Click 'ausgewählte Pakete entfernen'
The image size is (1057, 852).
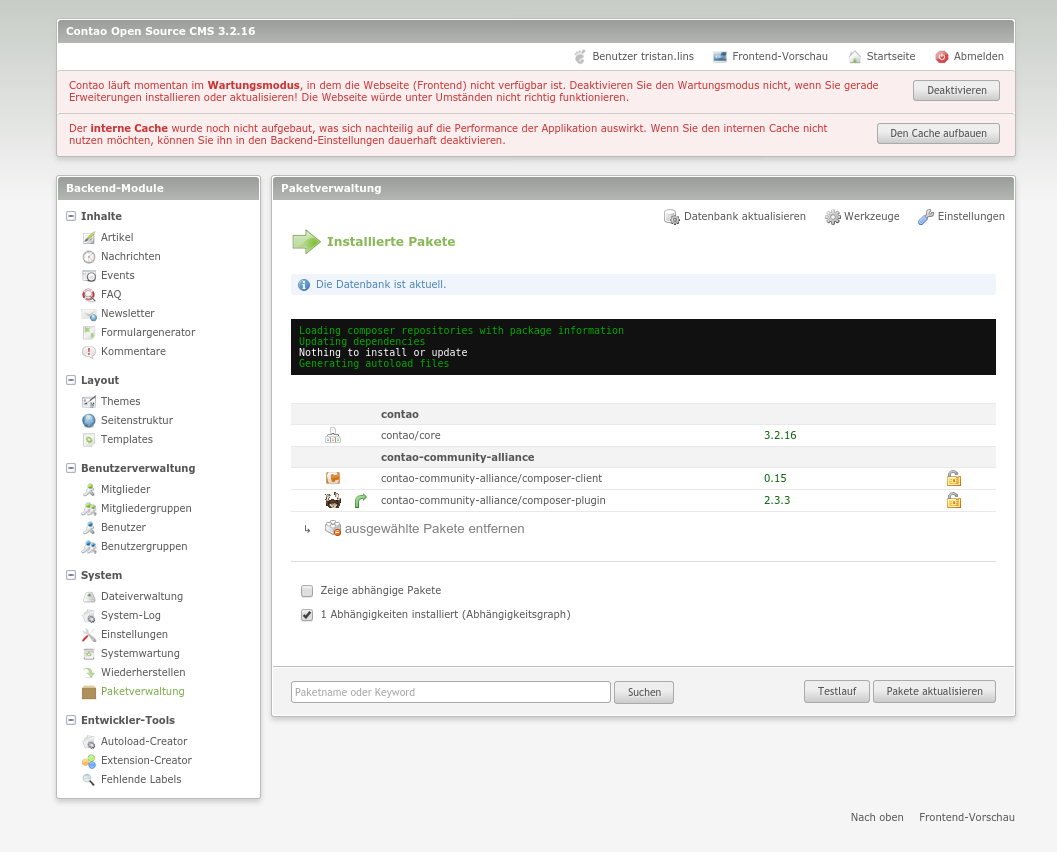pyautogui.click(x=425, y=529)
